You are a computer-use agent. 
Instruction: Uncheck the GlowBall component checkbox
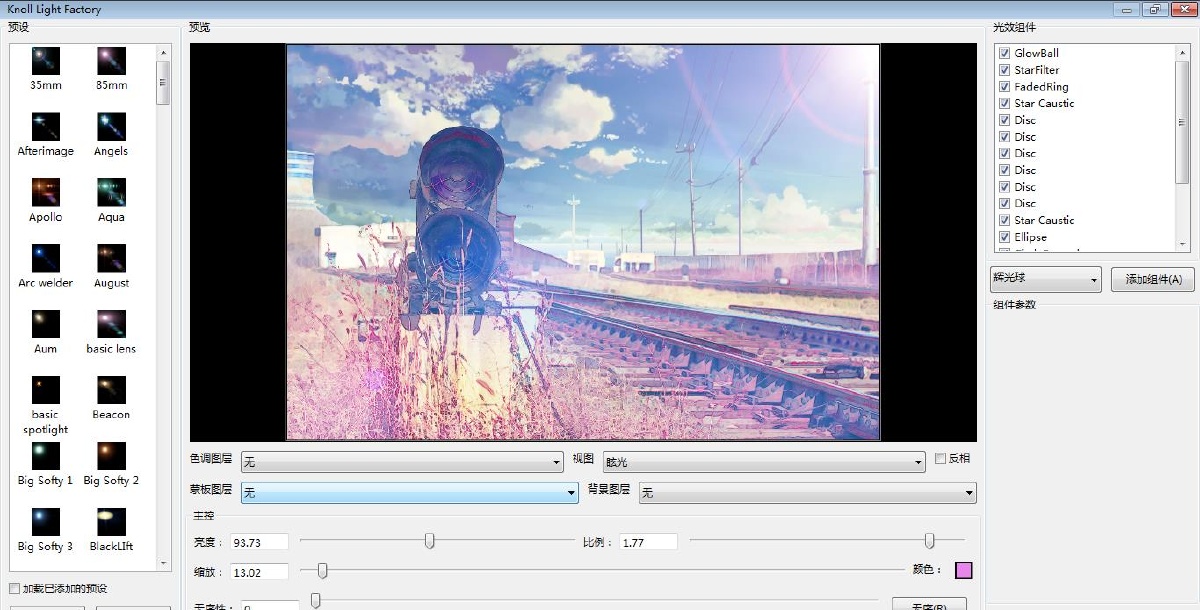coord(1004,53)
